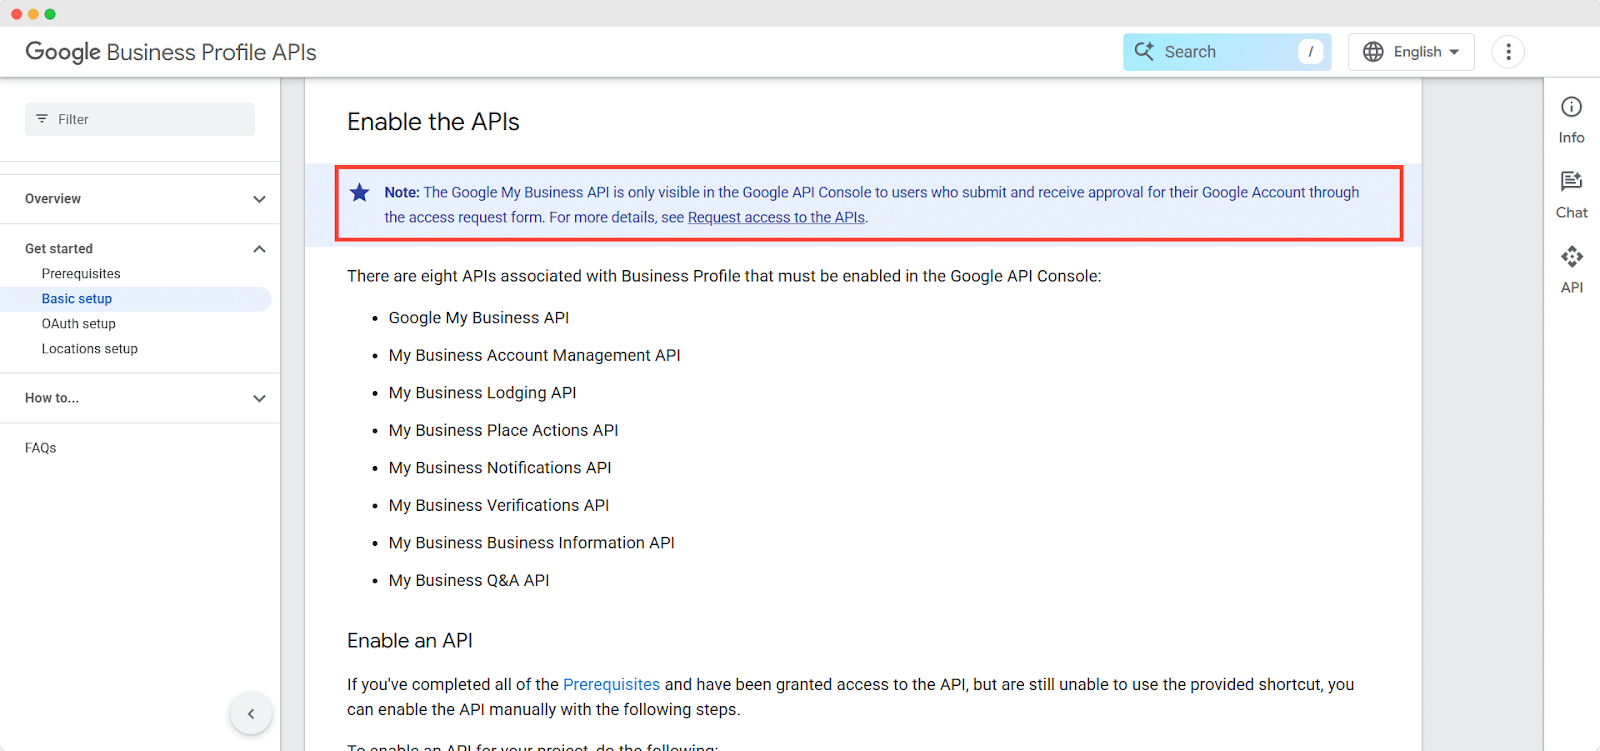Open the Chat side panel icon
Image resolution: width=1600 pixels, height=751 pixels.
[x=1571, y=181]
